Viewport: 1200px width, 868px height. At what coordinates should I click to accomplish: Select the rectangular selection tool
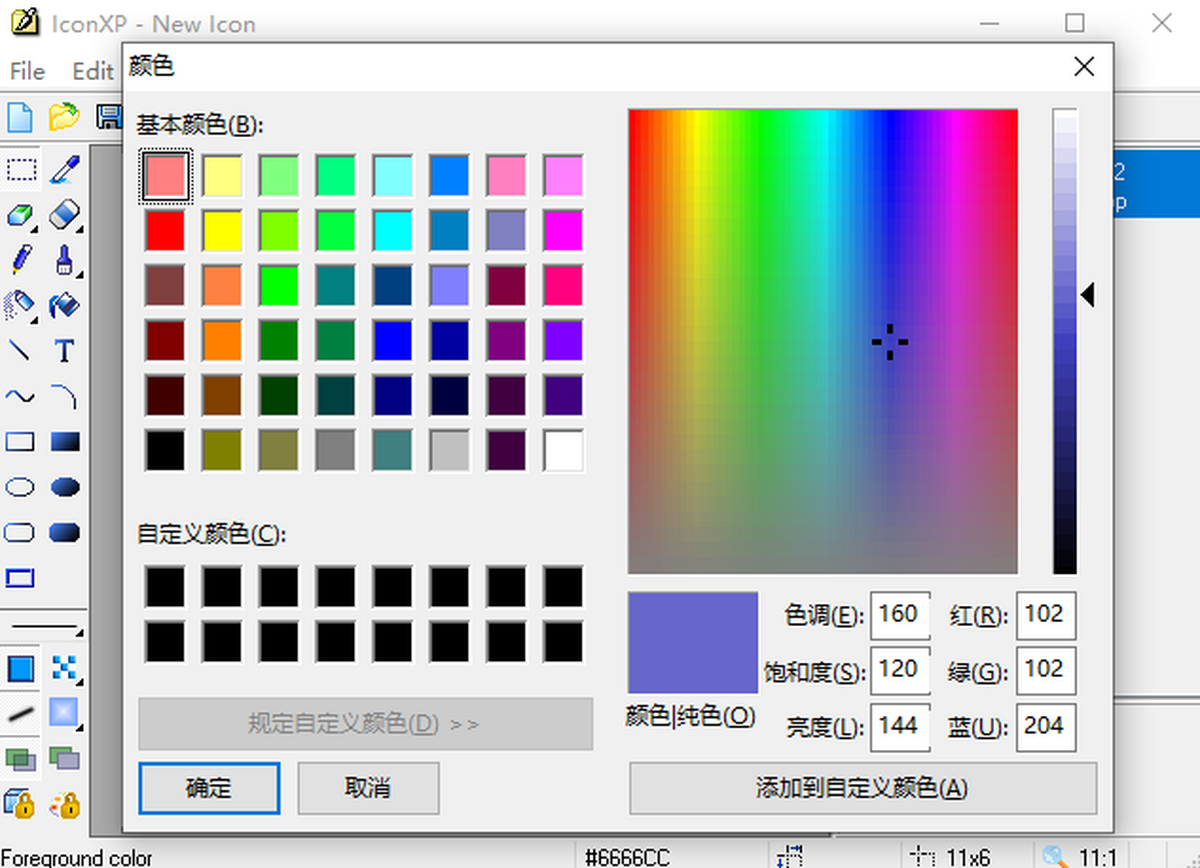pos(21,169)
